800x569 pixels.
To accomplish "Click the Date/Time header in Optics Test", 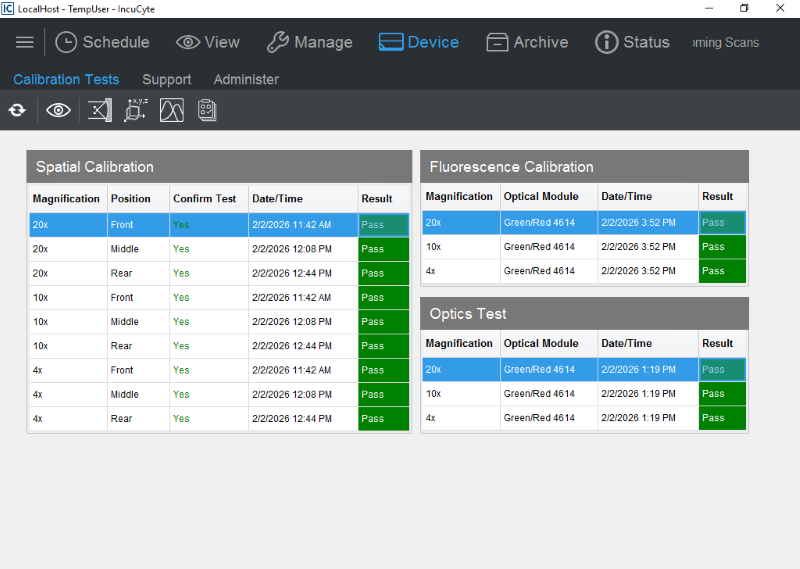I will click(x=626, y=343).
